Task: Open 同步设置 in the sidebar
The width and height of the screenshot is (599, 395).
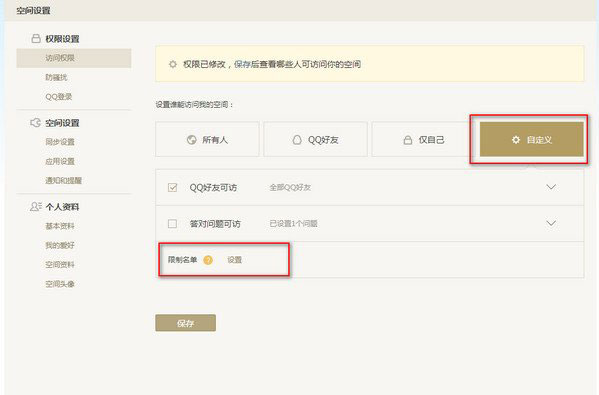Action: point(60,142)
